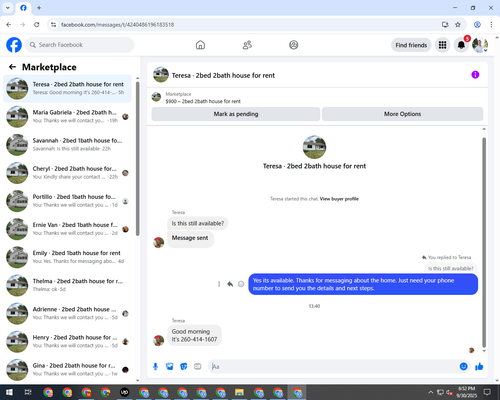The image size is (500, 400).
Task: Open the Emily conversation
Action: (x=67, y=257)
